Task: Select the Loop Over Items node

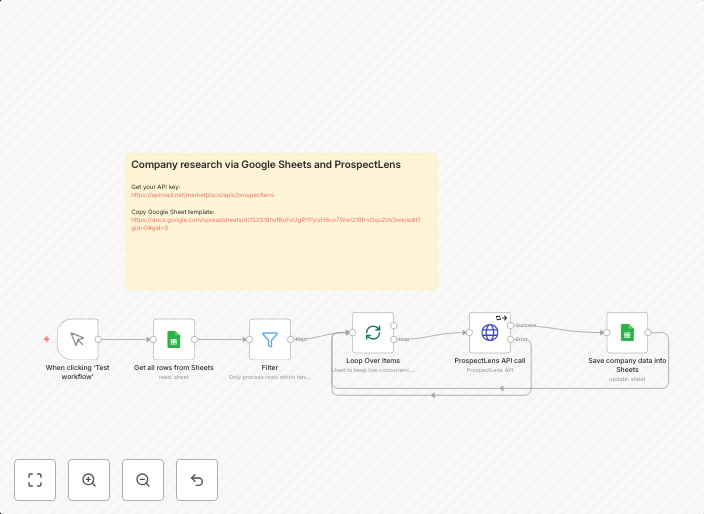Action: (373, 333)
